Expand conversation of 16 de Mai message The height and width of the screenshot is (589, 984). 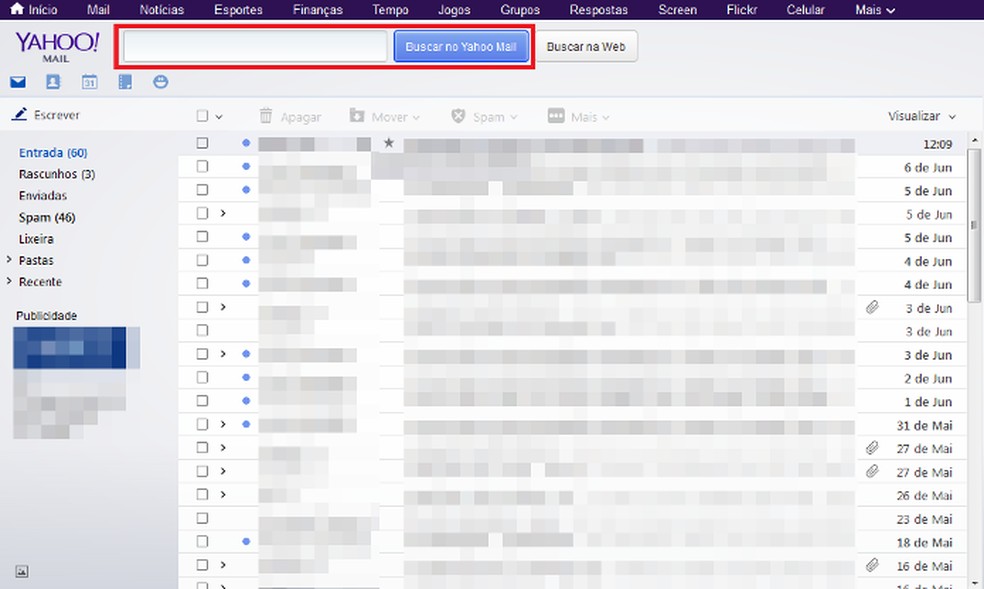223,565
